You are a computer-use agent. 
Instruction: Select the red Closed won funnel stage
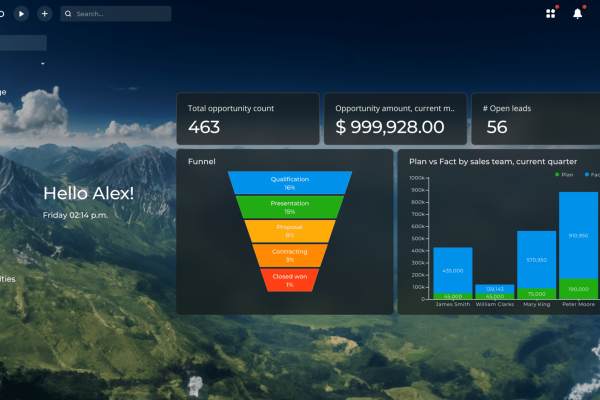289,280
